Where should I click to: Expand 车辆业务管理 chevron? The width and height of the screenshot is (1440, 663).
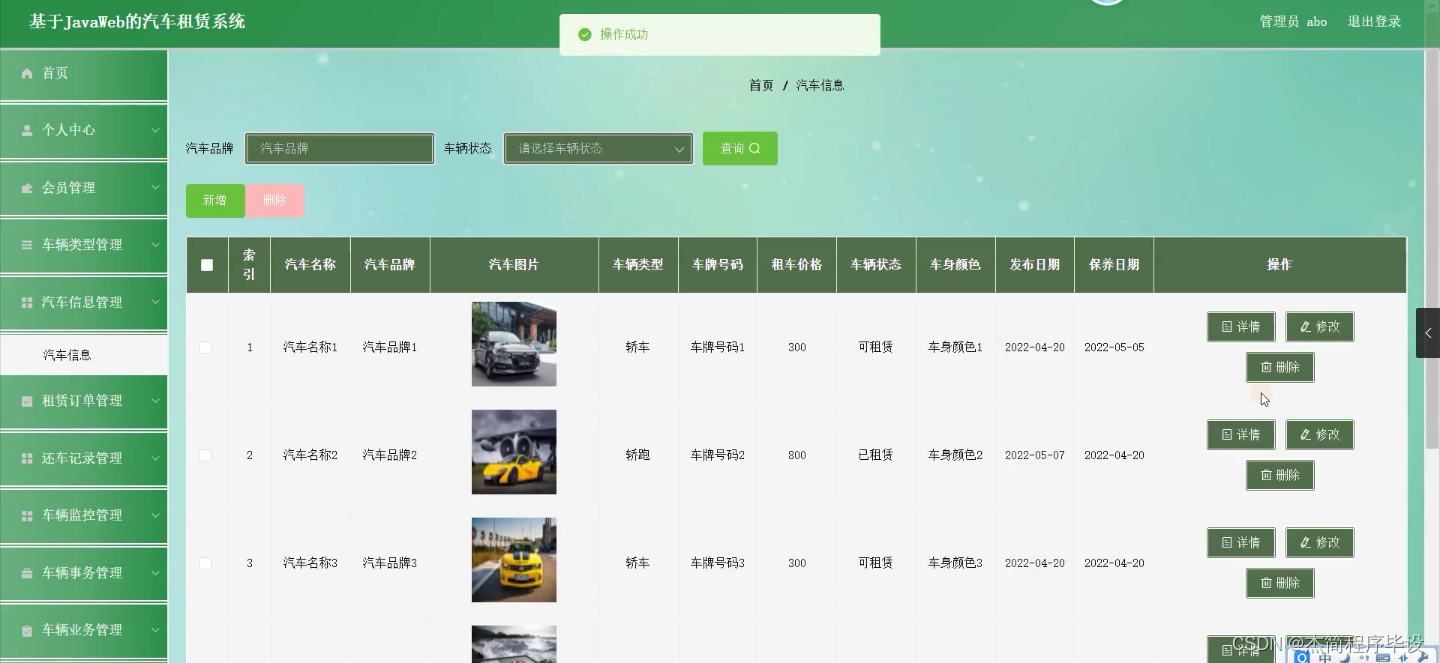tap(155, 631)
